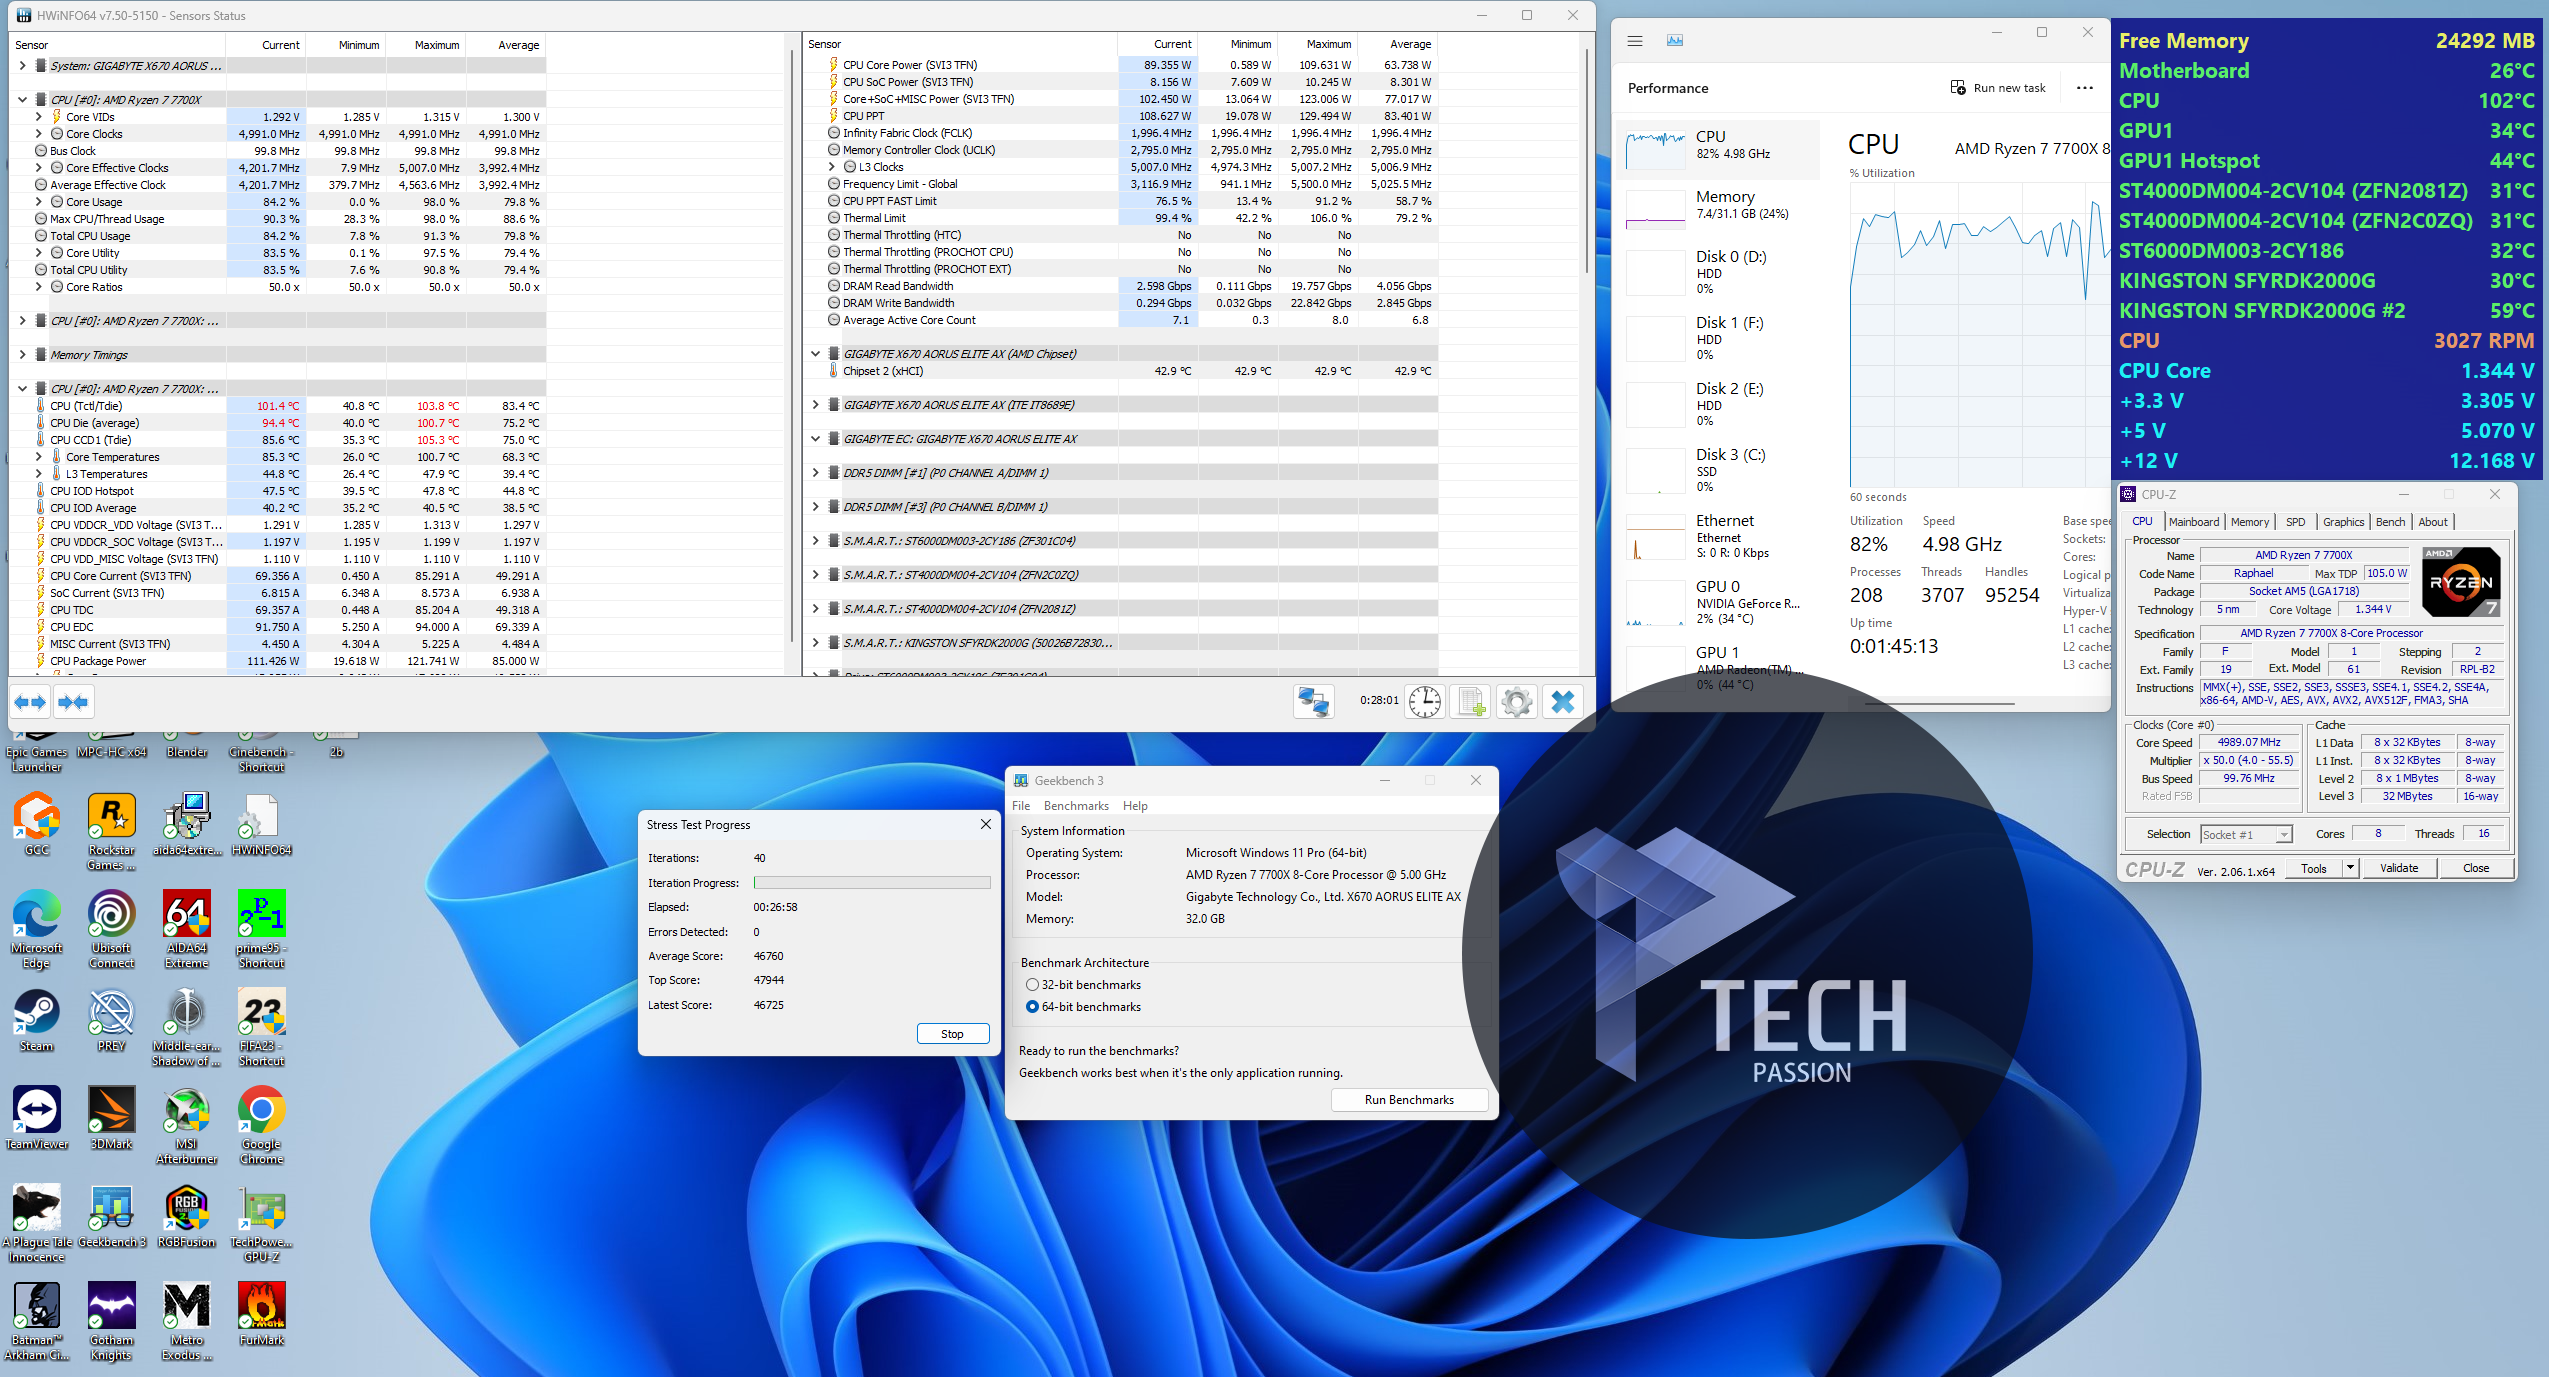Viewport: 2549px width, 1377px height.
Task: Click the Run Benchmarks button
Action: (x=1408, y=1100)
